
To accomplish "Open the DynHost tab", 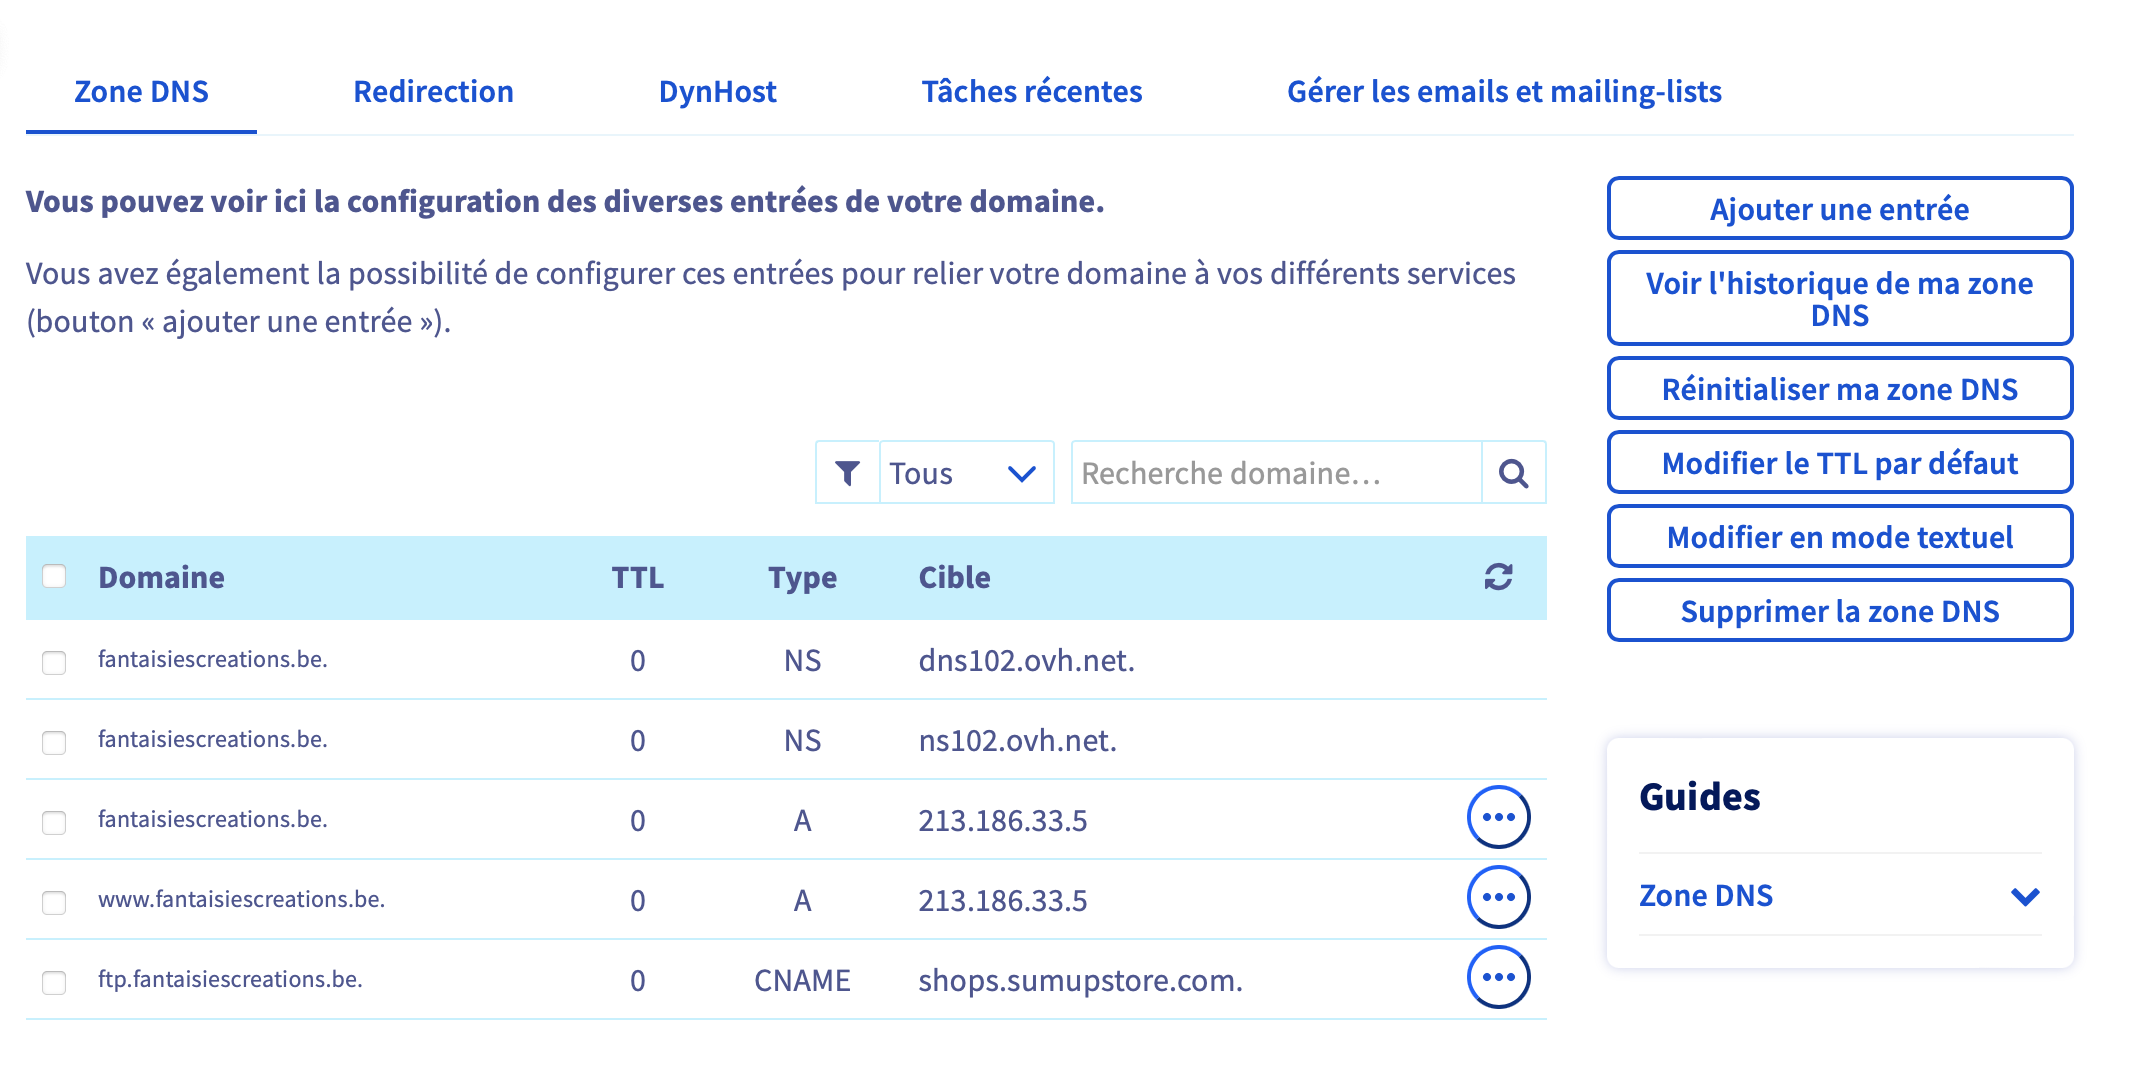I will (717, 92).
